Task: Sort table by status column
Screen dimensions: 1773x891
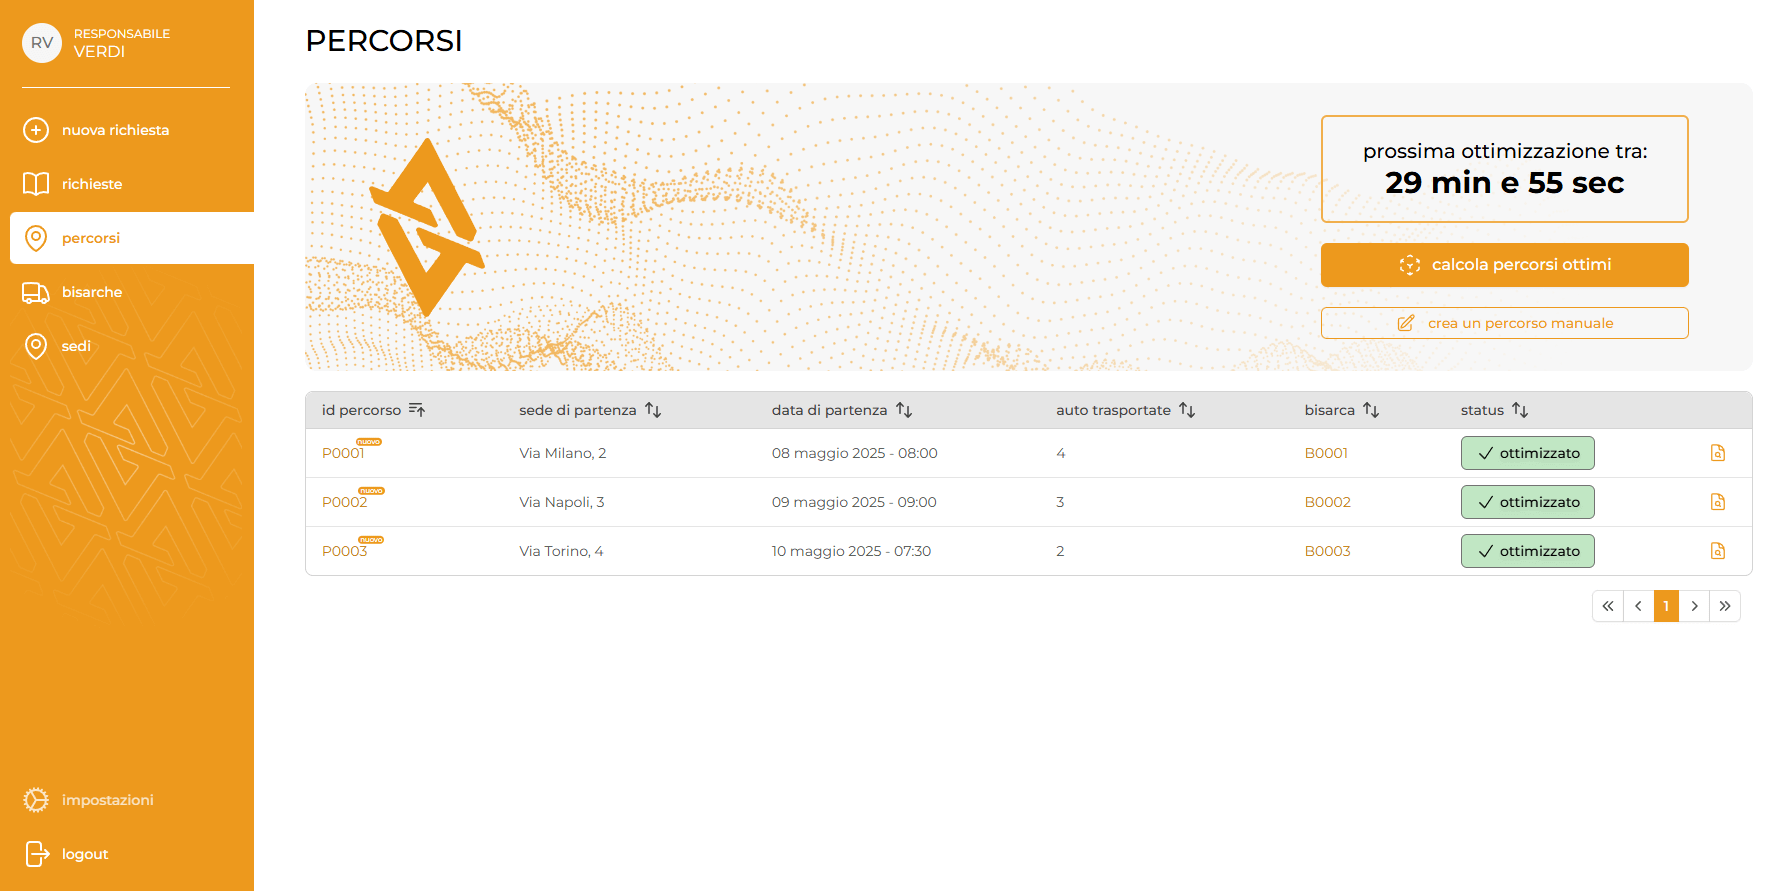Action: (x=1520, y=410)
